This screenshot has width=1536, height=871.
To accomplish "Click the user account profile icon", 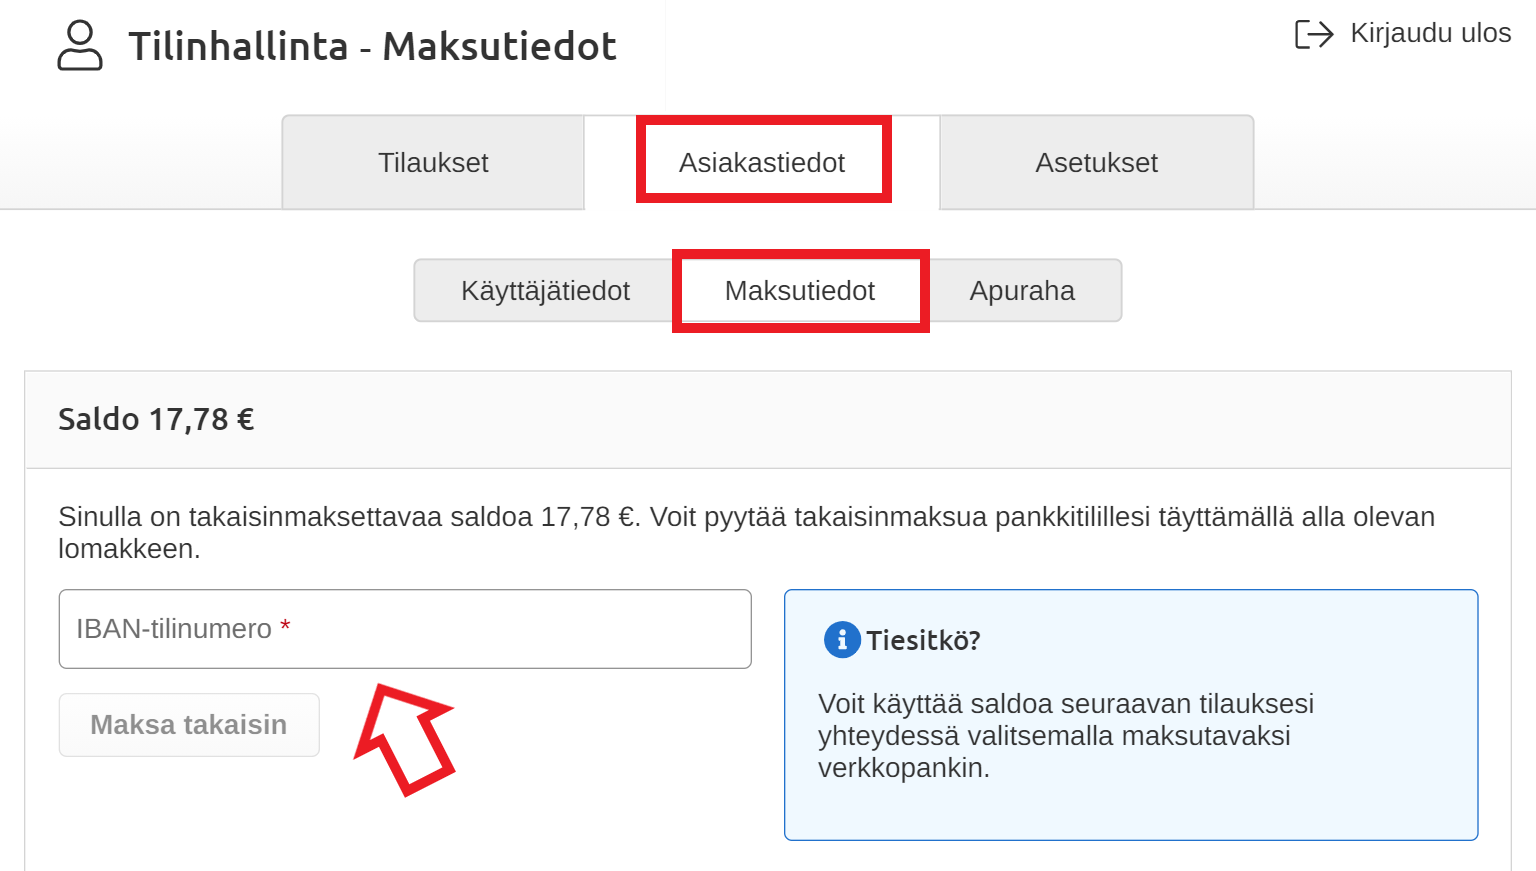I will tap(80, 46).
